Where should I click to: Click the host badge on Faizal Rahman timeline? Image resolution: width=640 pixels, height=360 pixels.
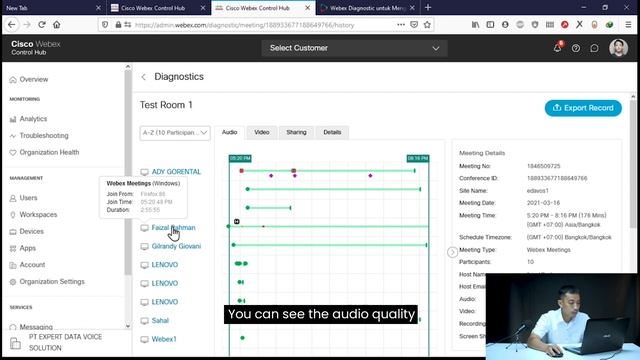point(237,222)
